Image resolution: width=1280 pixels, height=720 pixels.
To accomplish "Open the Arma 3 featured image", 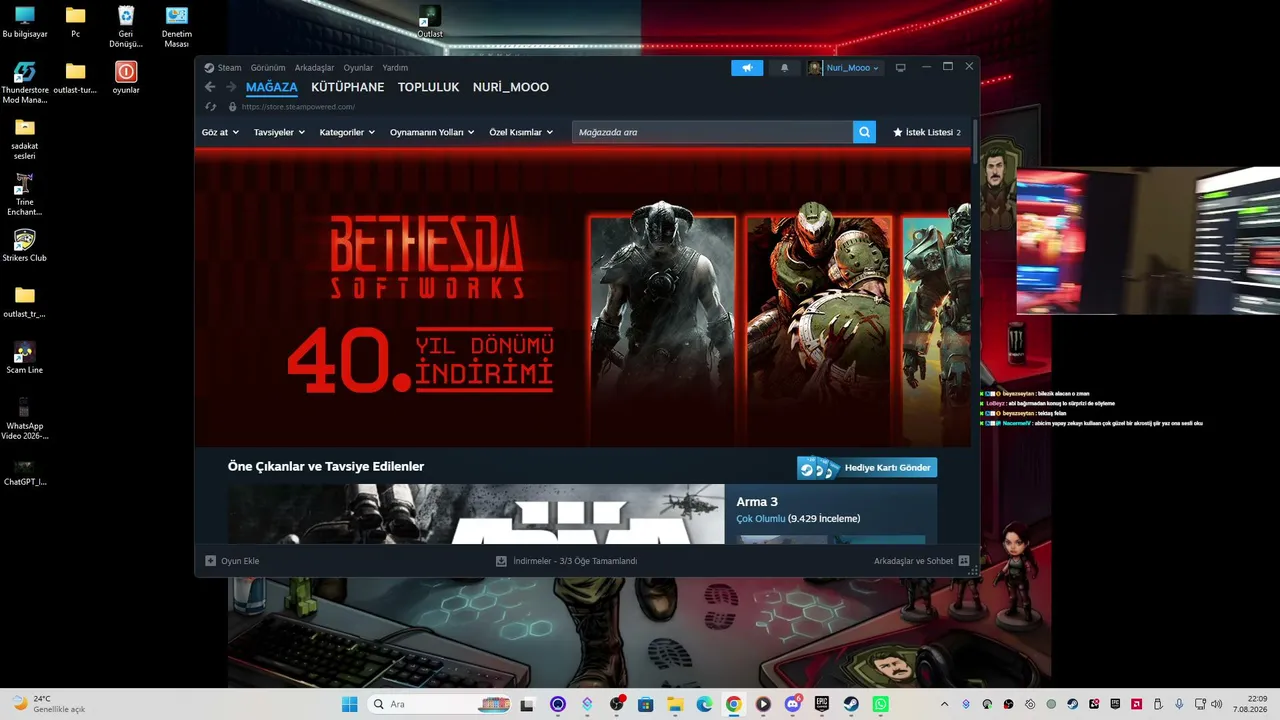I will pos(476,514).
